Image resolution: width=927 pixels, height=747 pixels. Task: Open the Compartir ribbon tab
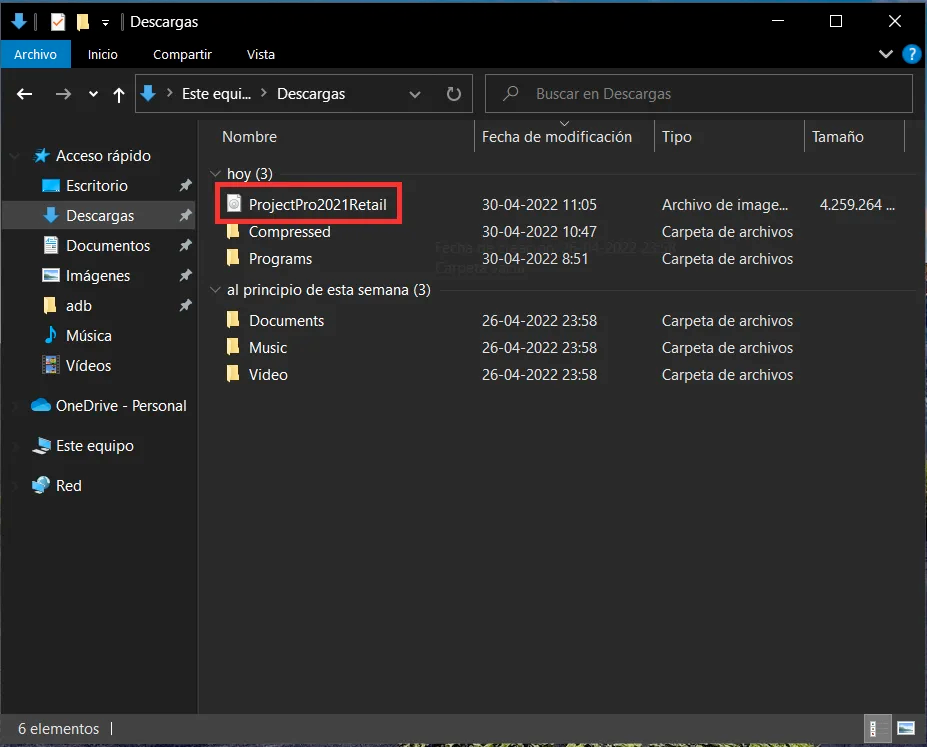click(182, 54)
